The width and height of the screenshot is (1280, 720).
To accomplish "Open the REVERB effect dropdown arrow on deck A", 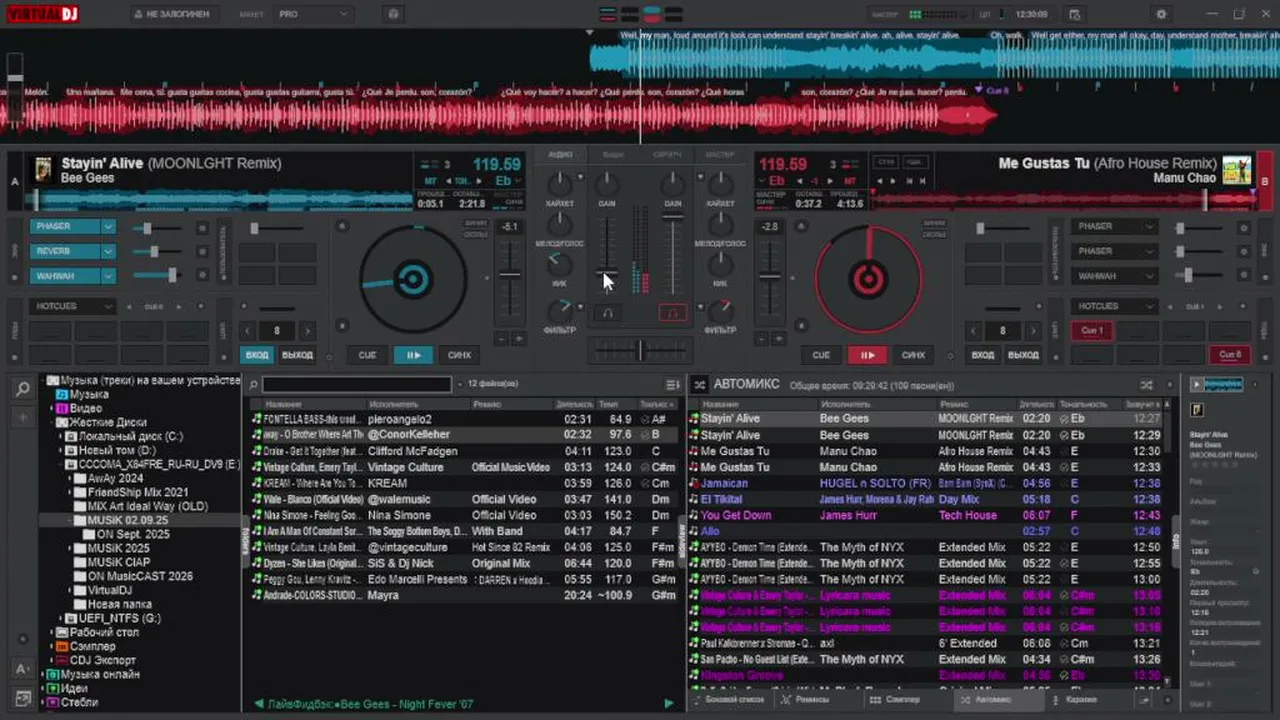I will click(108, 251).
